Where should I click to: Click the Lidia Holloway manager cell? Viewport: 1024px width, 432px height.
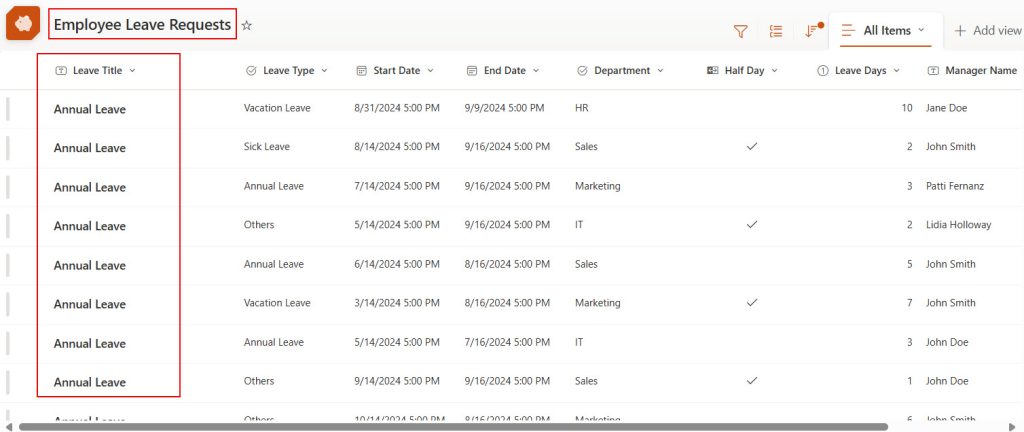(x=958, y=224)
